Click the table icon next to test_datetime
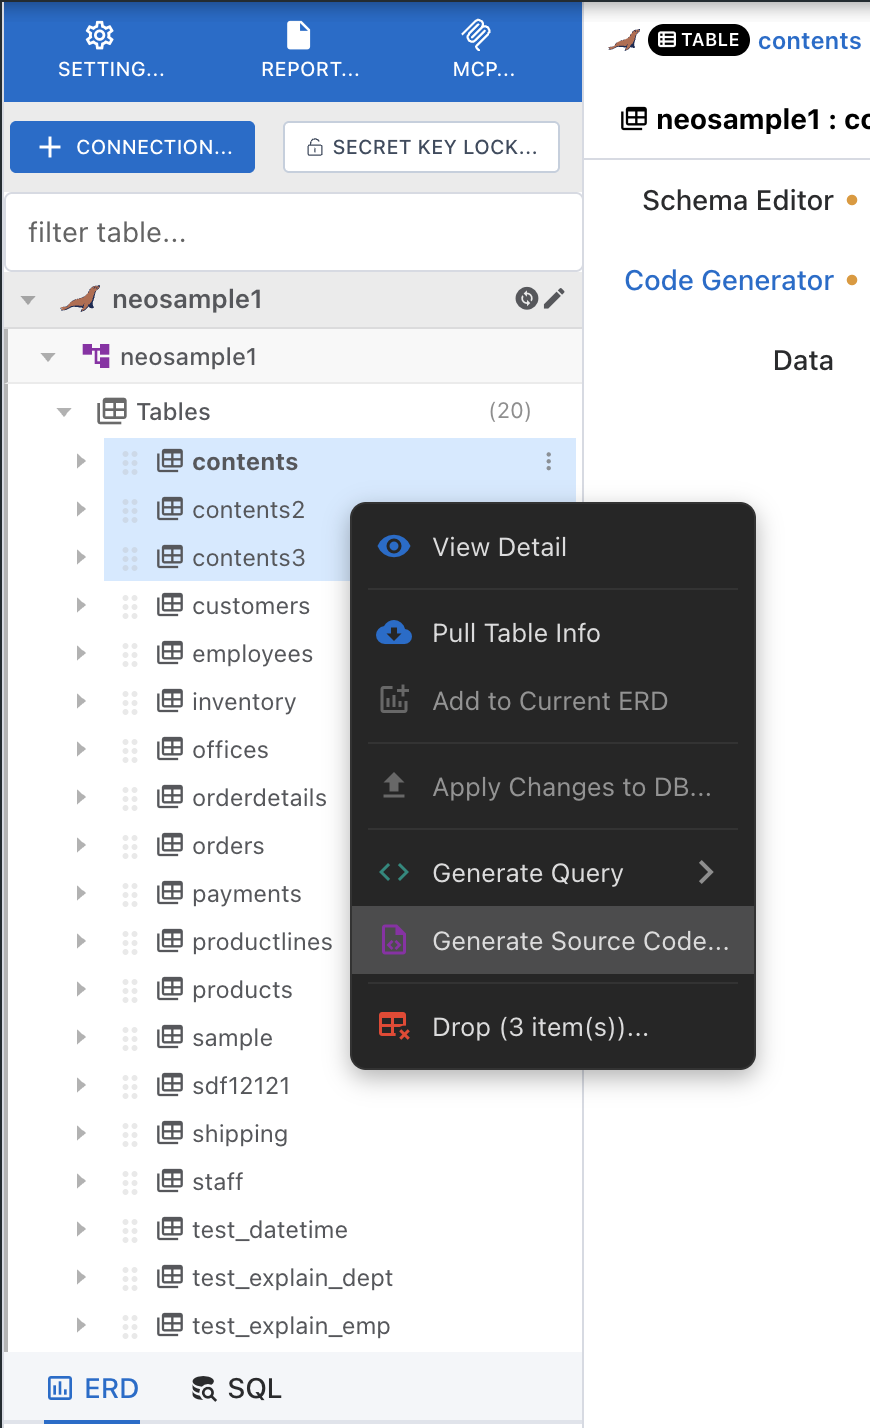870x1428 pixels. coord(170,1229)
